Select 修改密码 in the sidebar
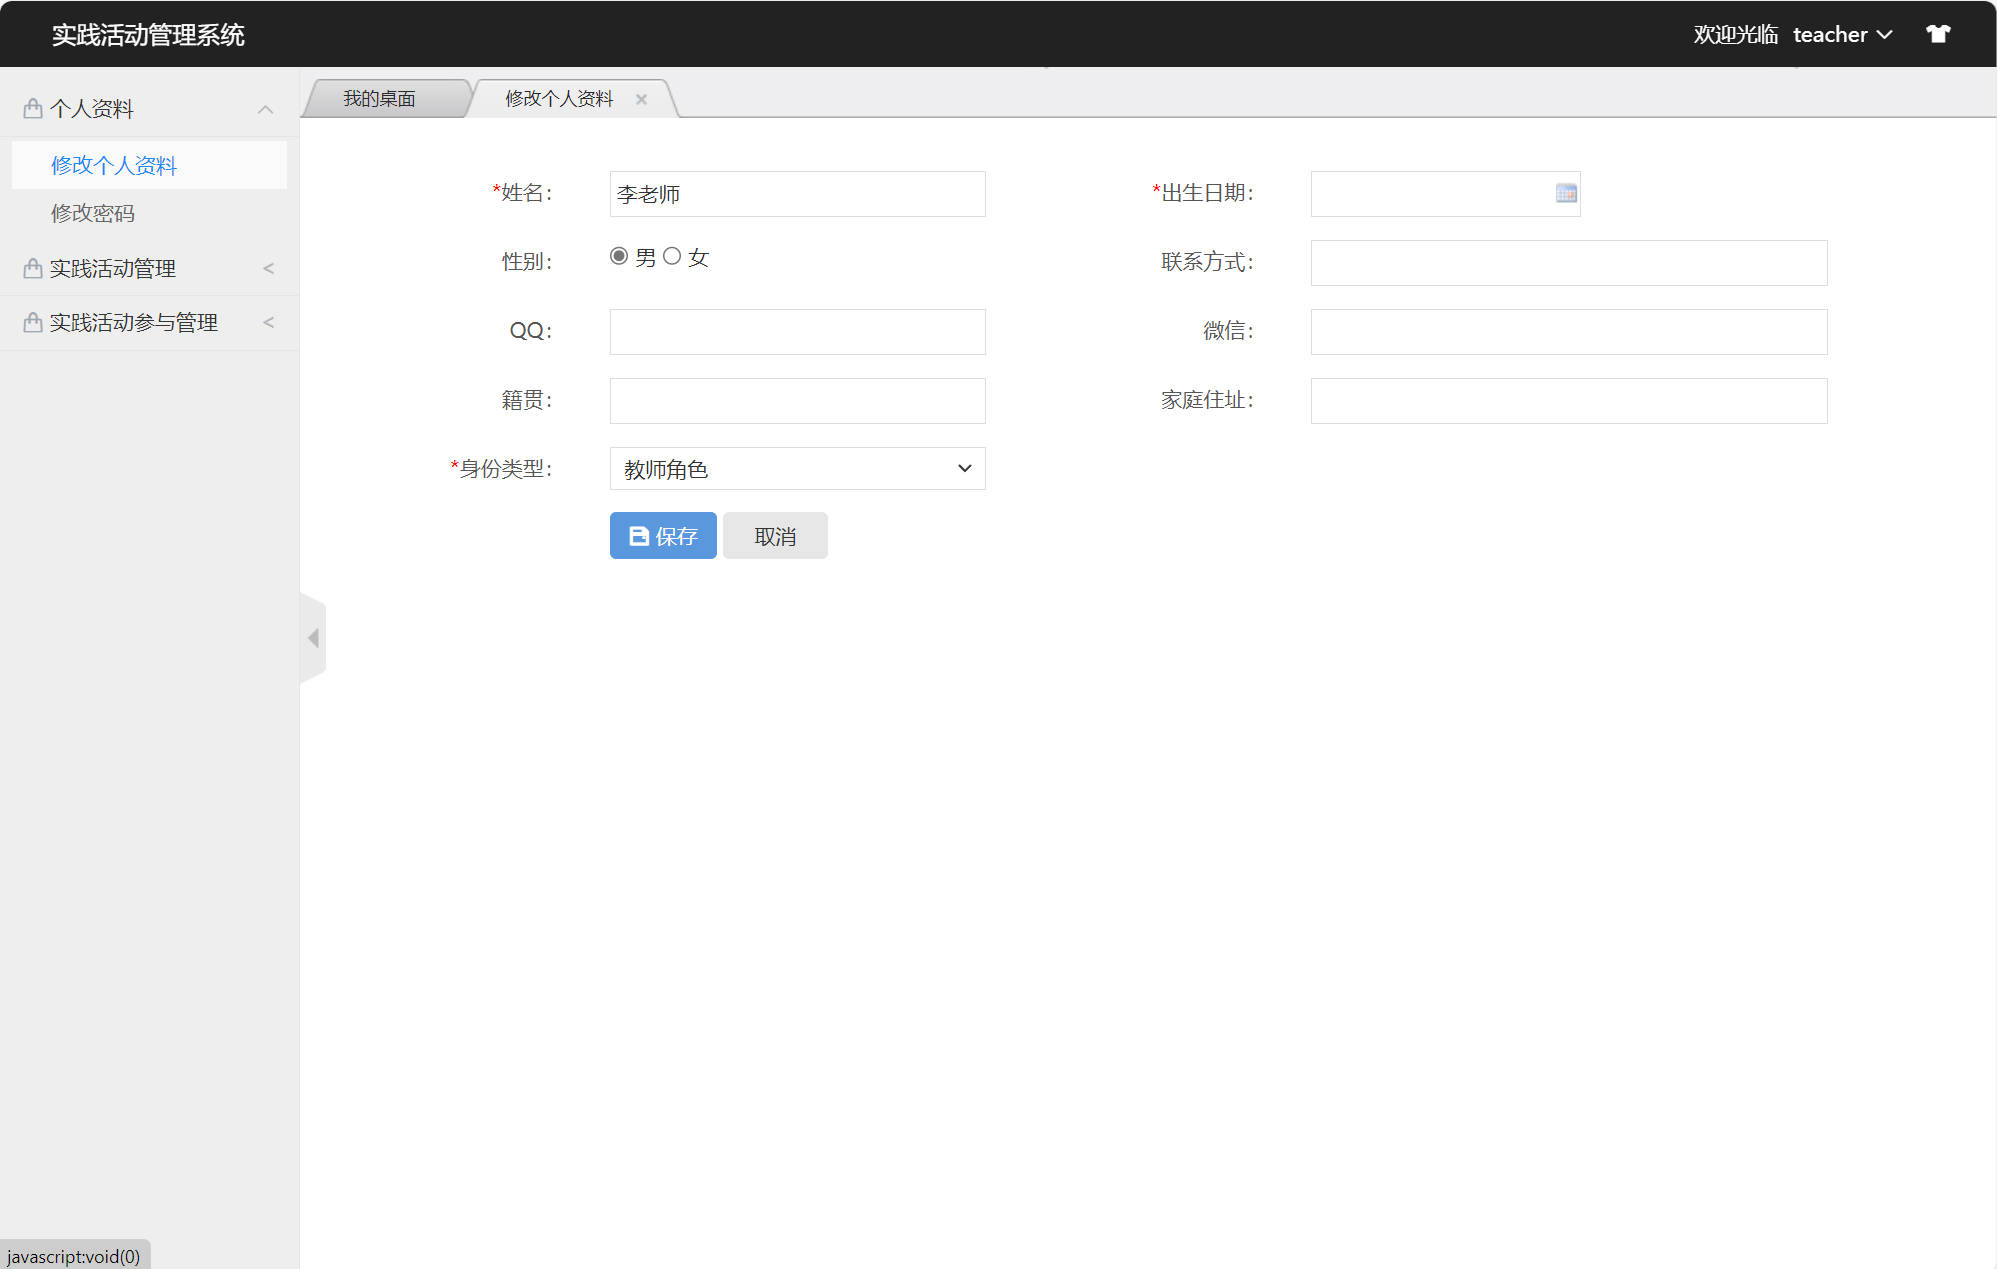 (93, 213)
